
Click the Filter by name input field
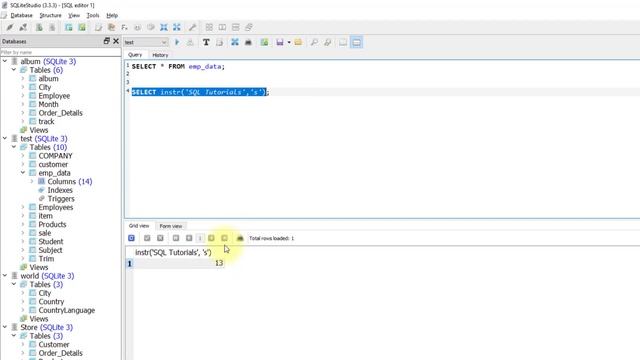[x=61, y=52]
